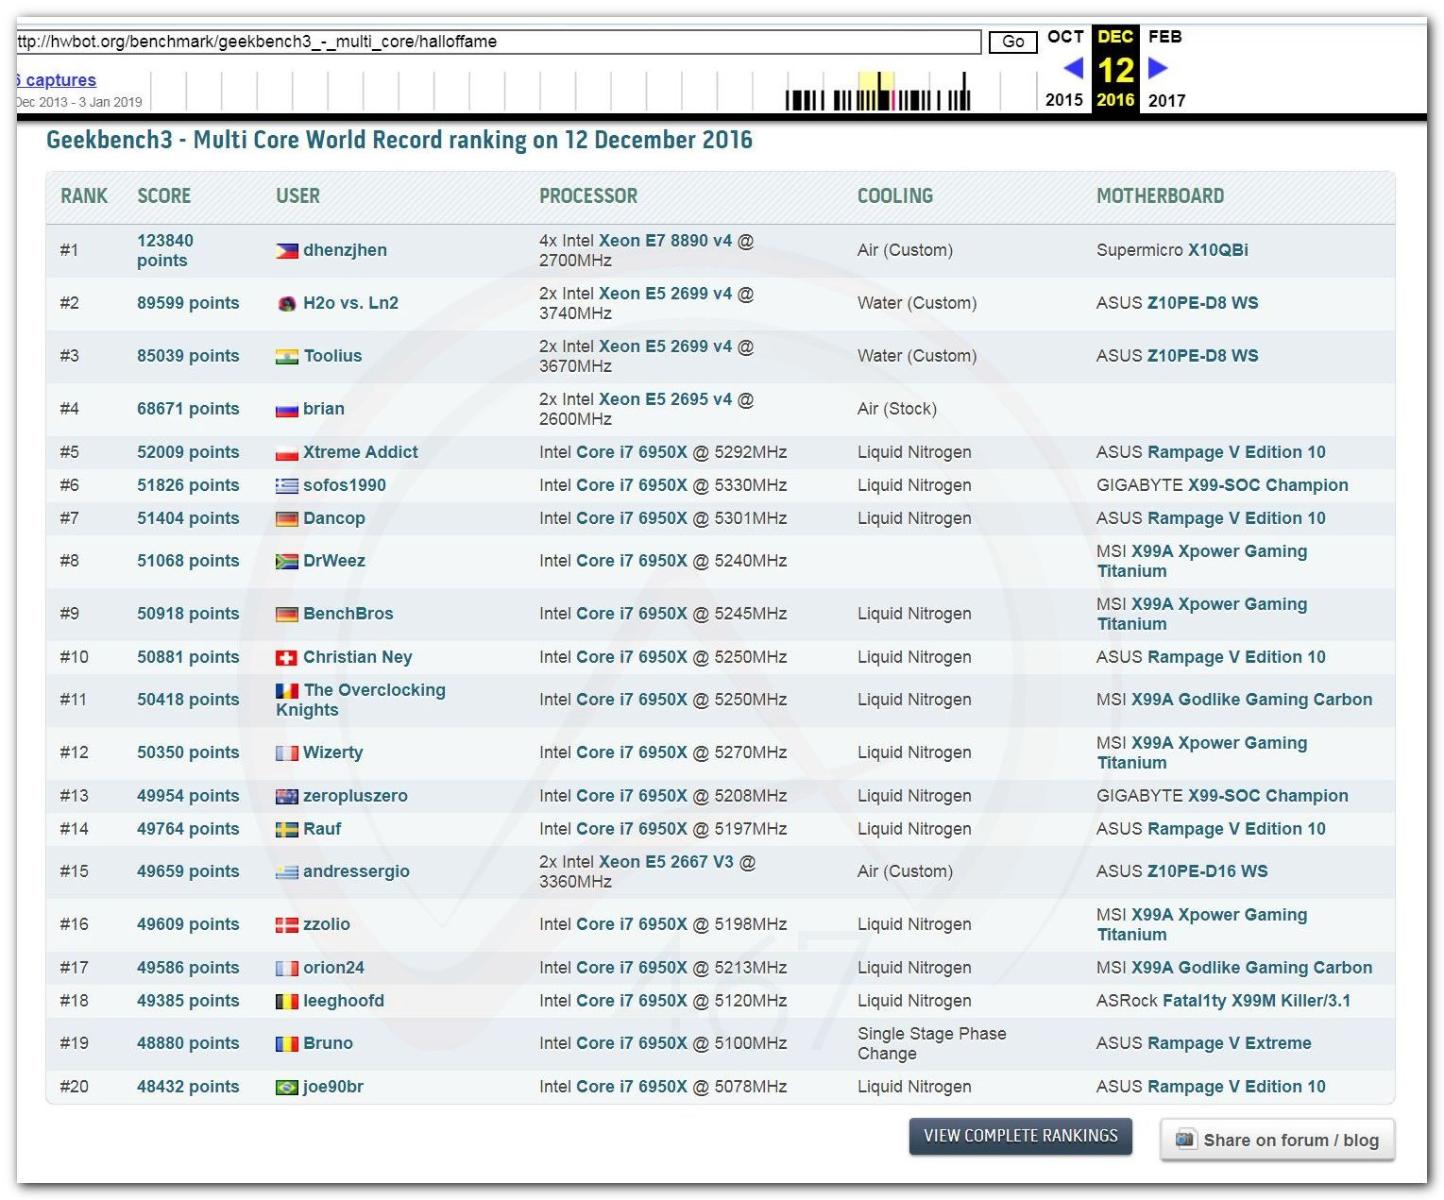
Task: Open user profile Wizerty
Action: click(x=333, y=754)
